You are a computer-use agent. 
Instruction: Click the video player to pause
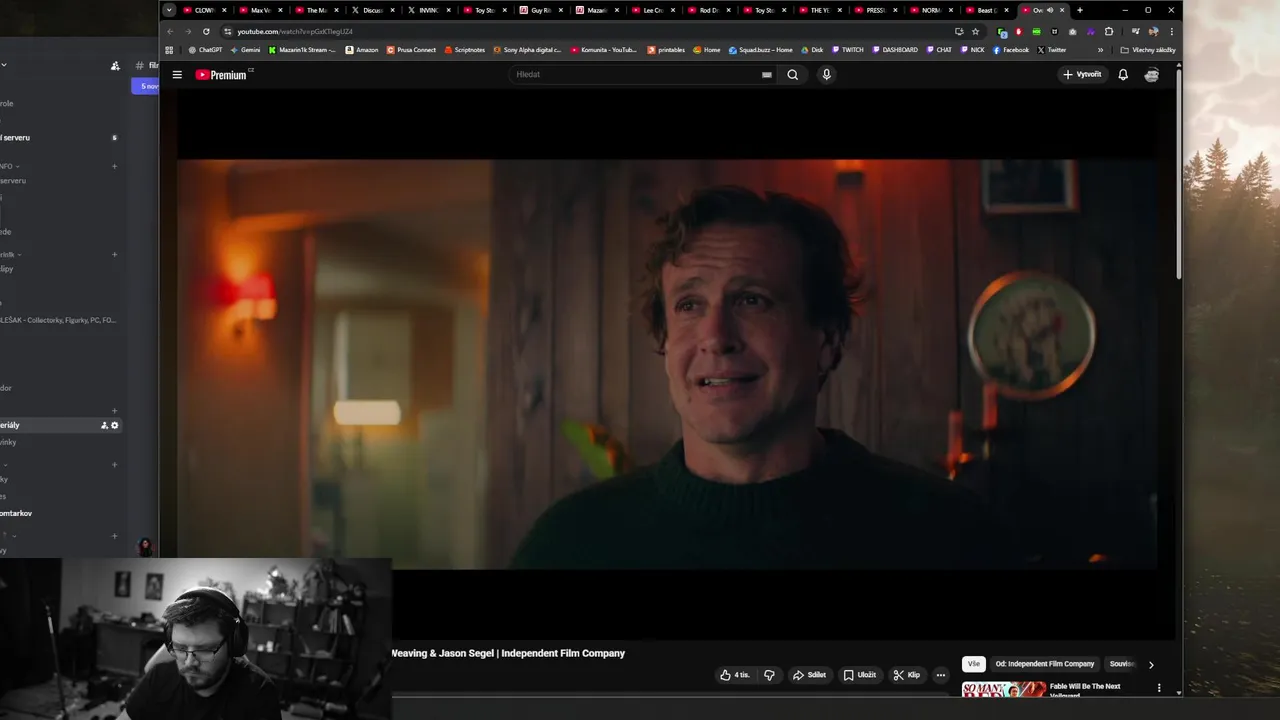667,364
